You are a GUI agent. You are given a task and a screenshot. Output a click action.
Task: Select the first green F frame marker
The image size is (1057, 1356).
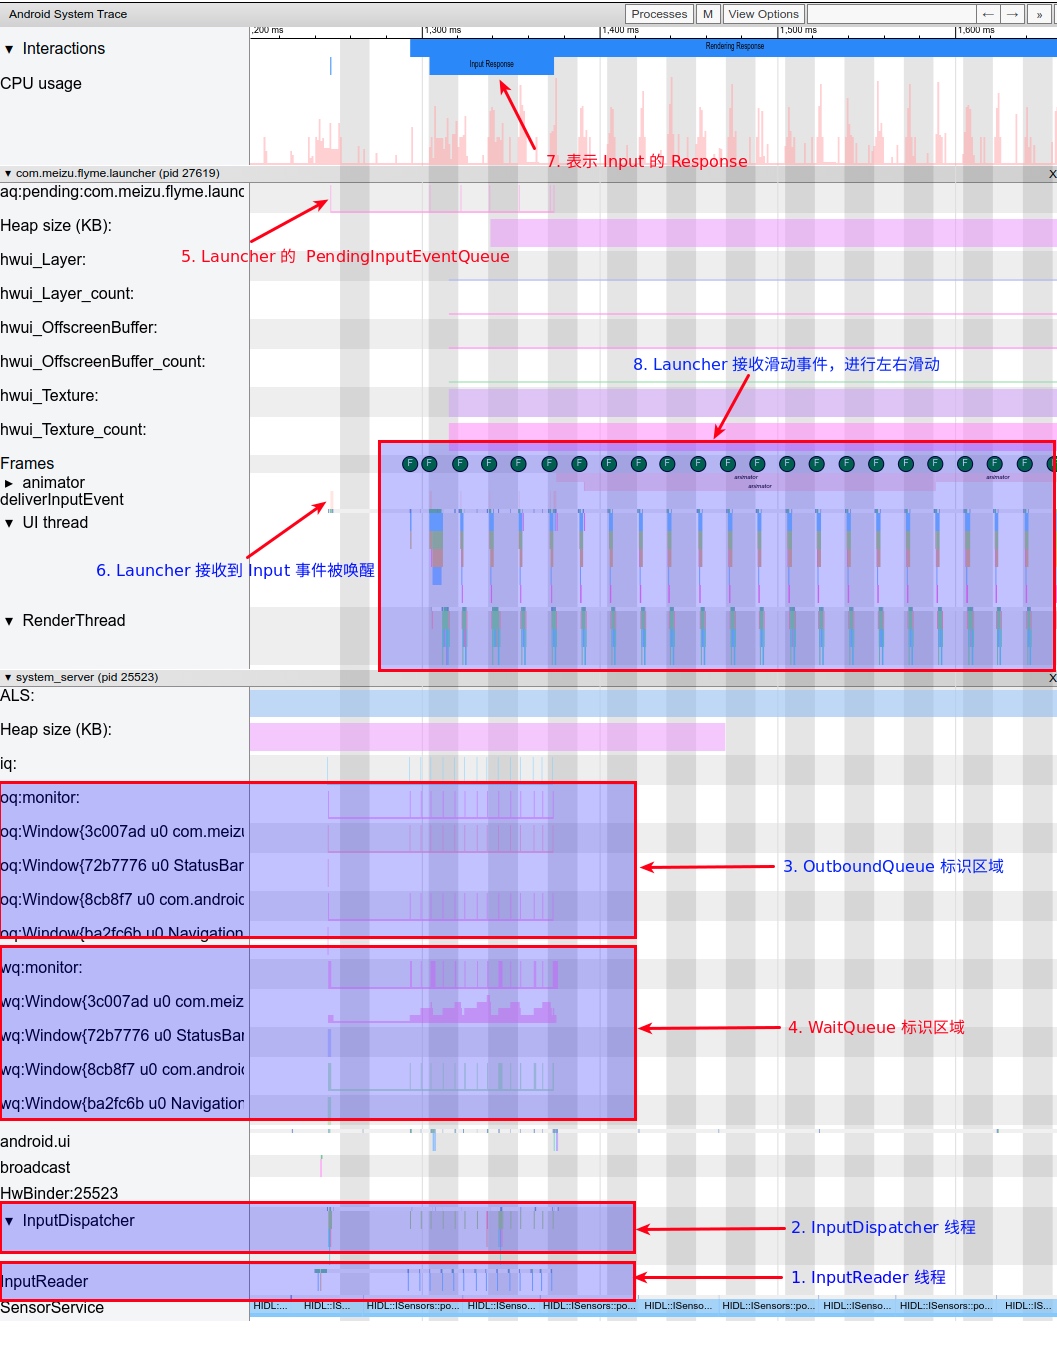click(409, 463)
